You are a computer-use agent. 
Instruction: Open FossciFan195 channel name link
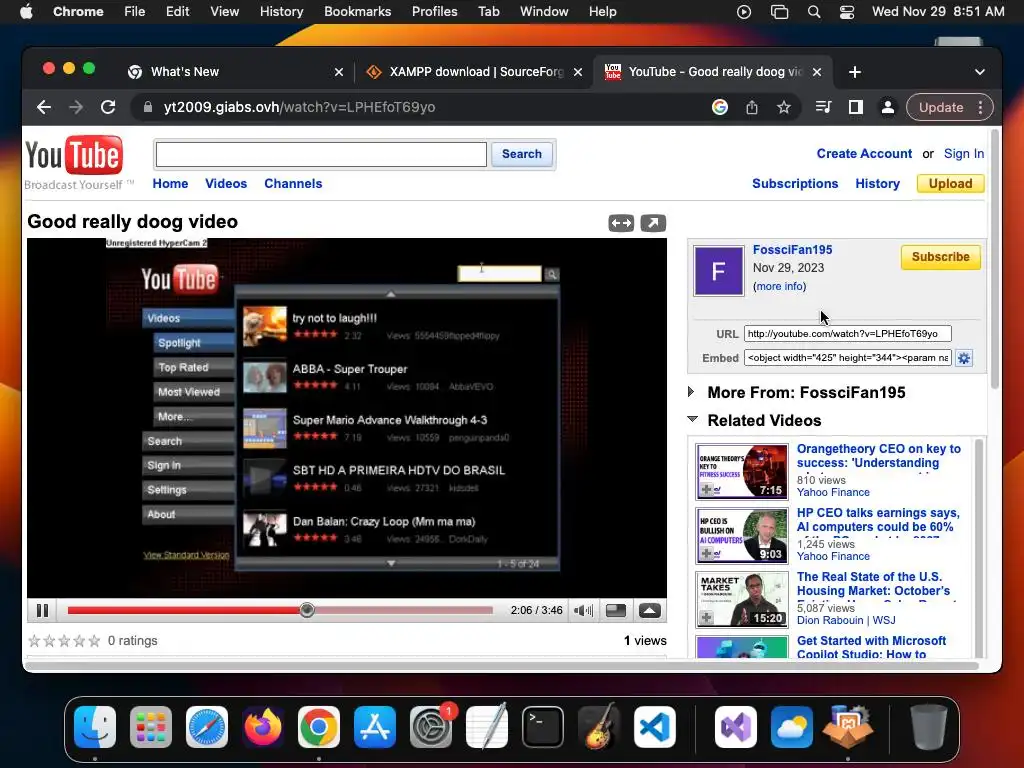792,249
